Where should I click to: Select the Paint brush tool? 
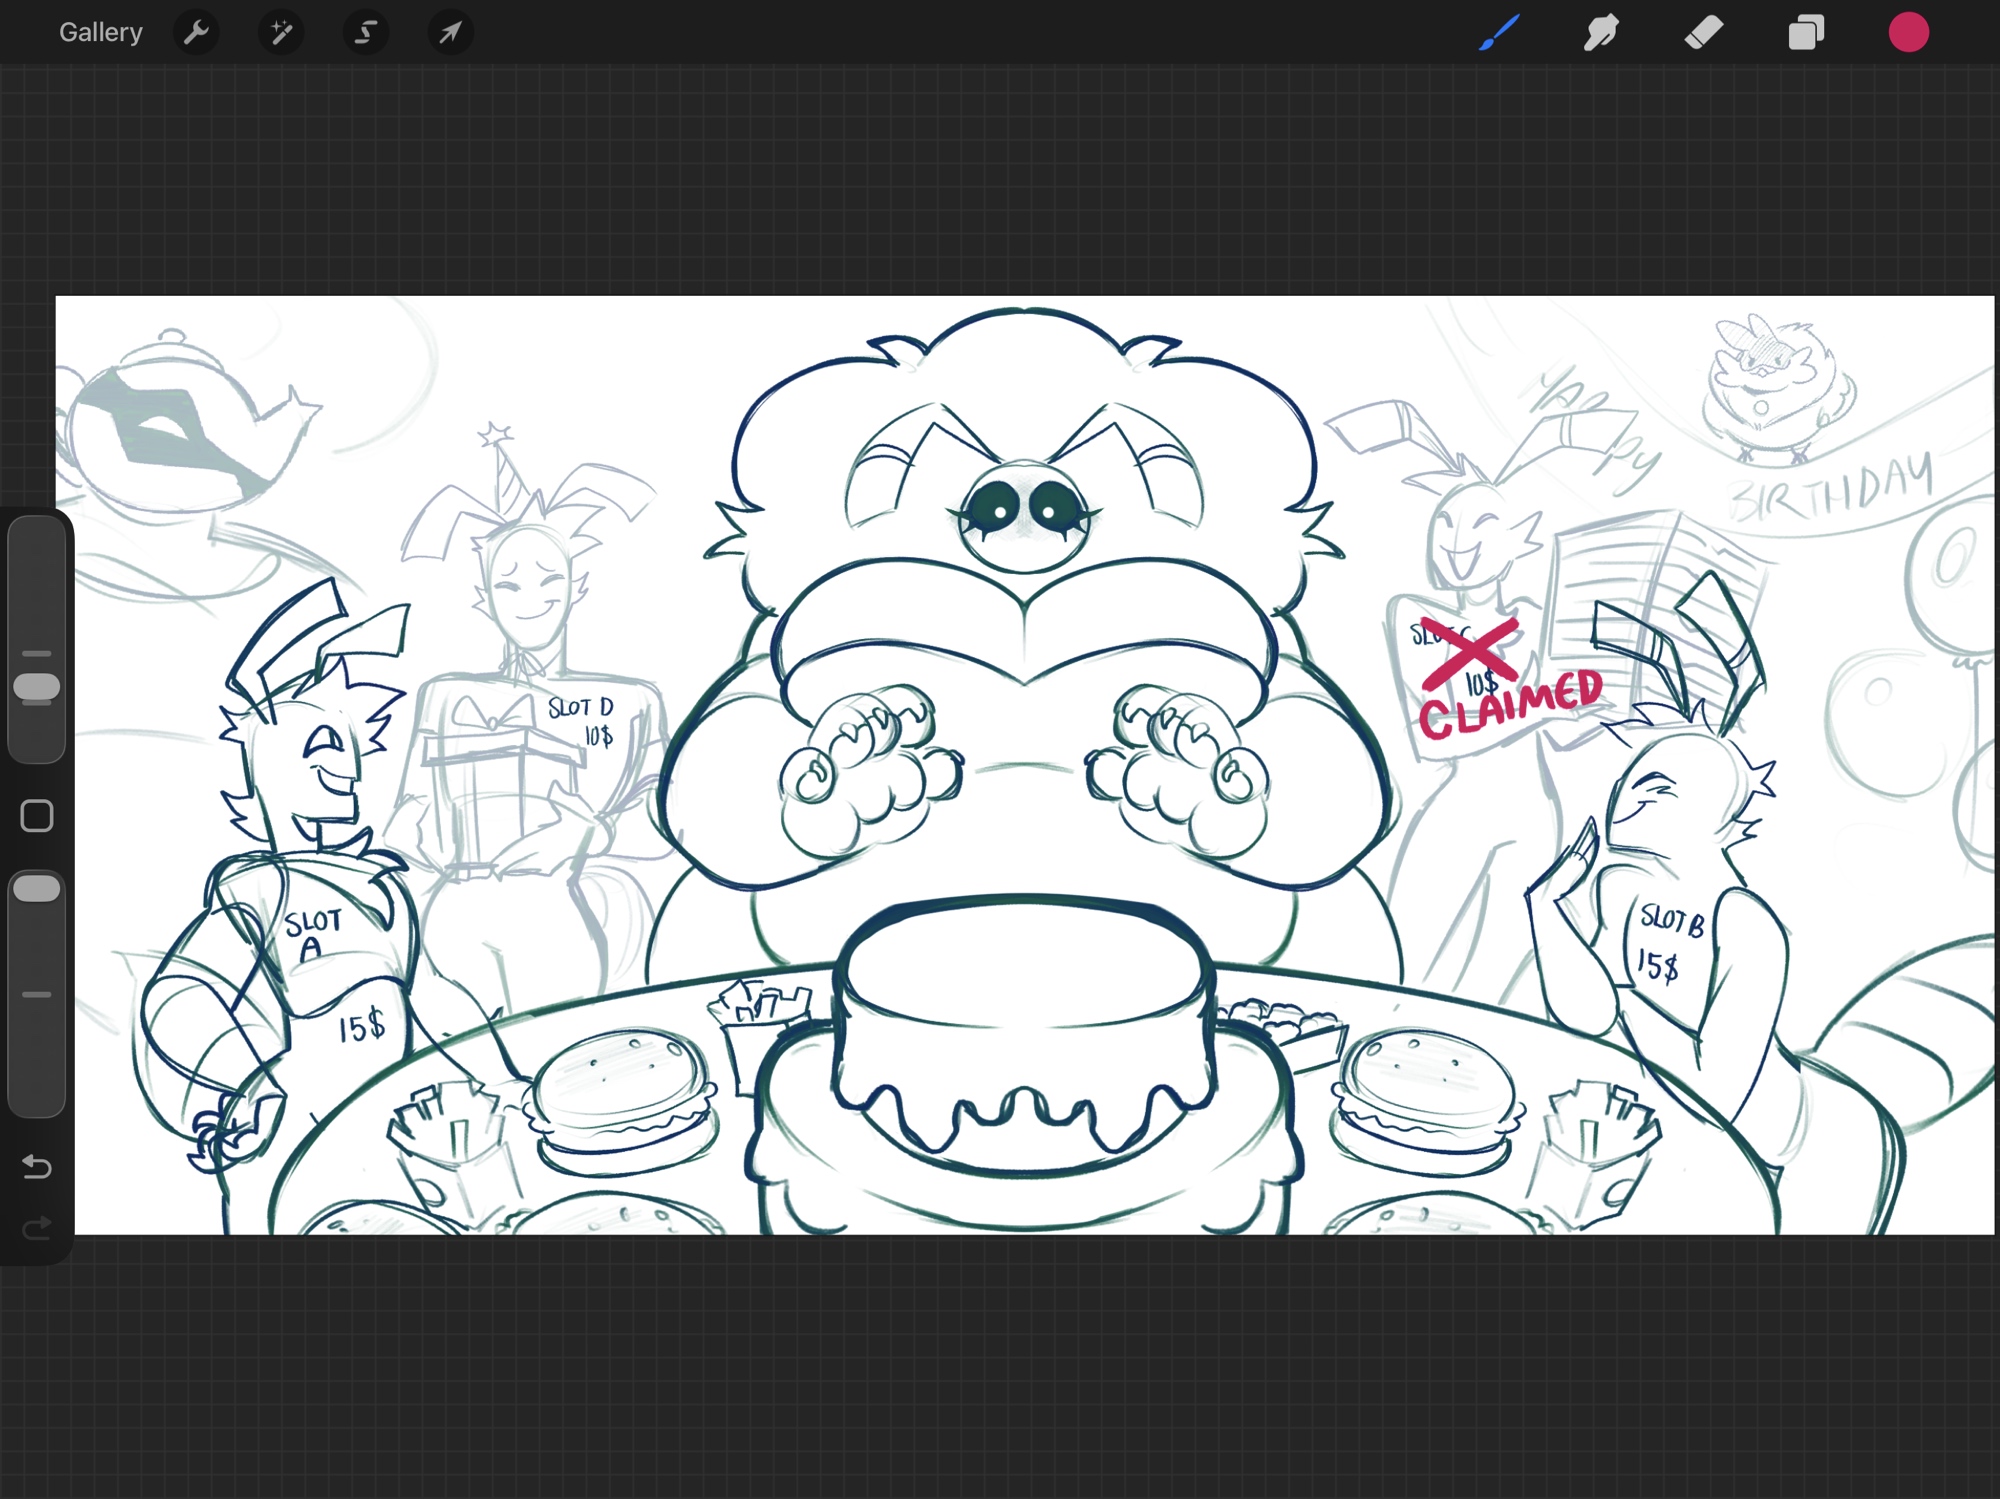tap(1499, 33)
